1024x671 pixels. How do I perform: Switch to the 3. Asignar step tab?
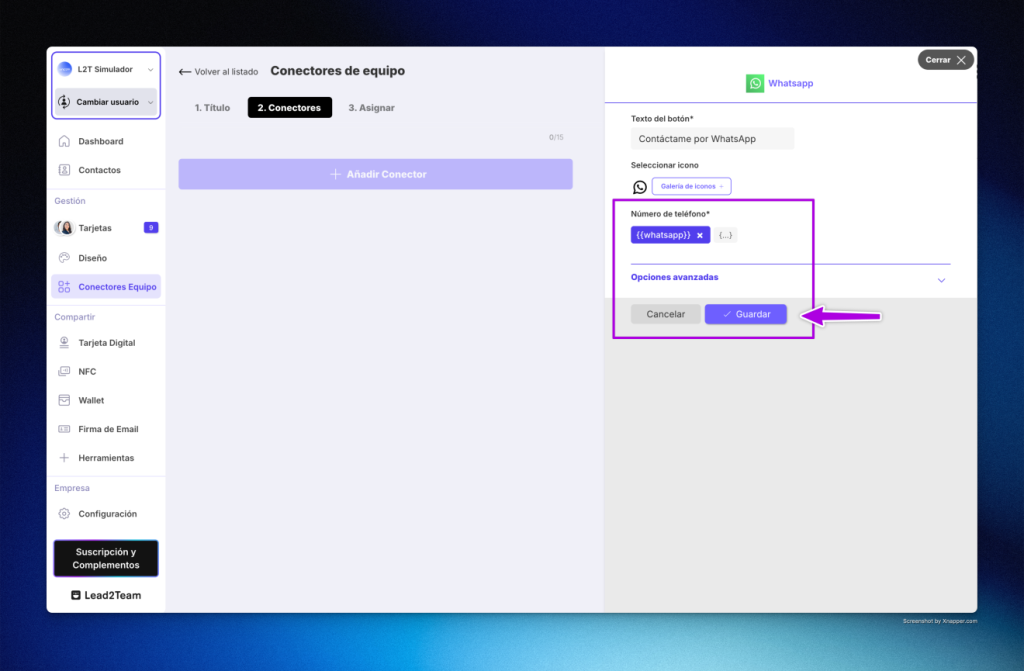click(371, 108)
